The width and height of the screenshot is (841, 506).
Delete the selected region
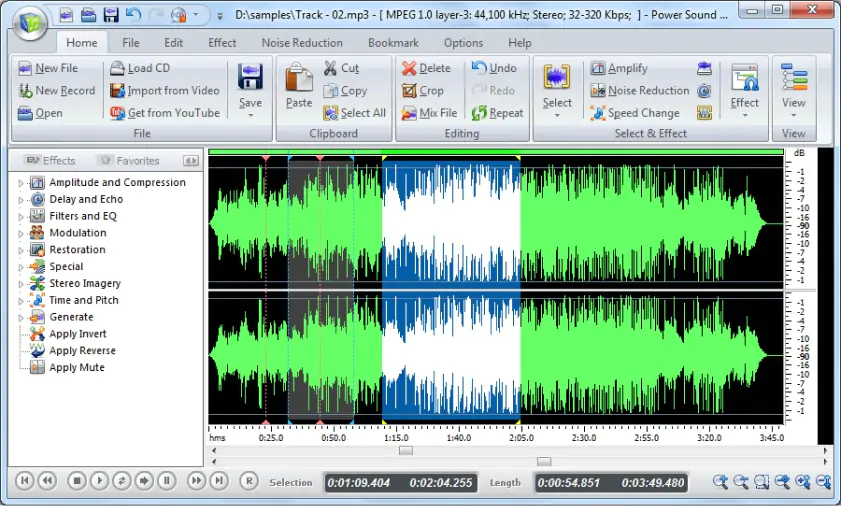[426, 68]
